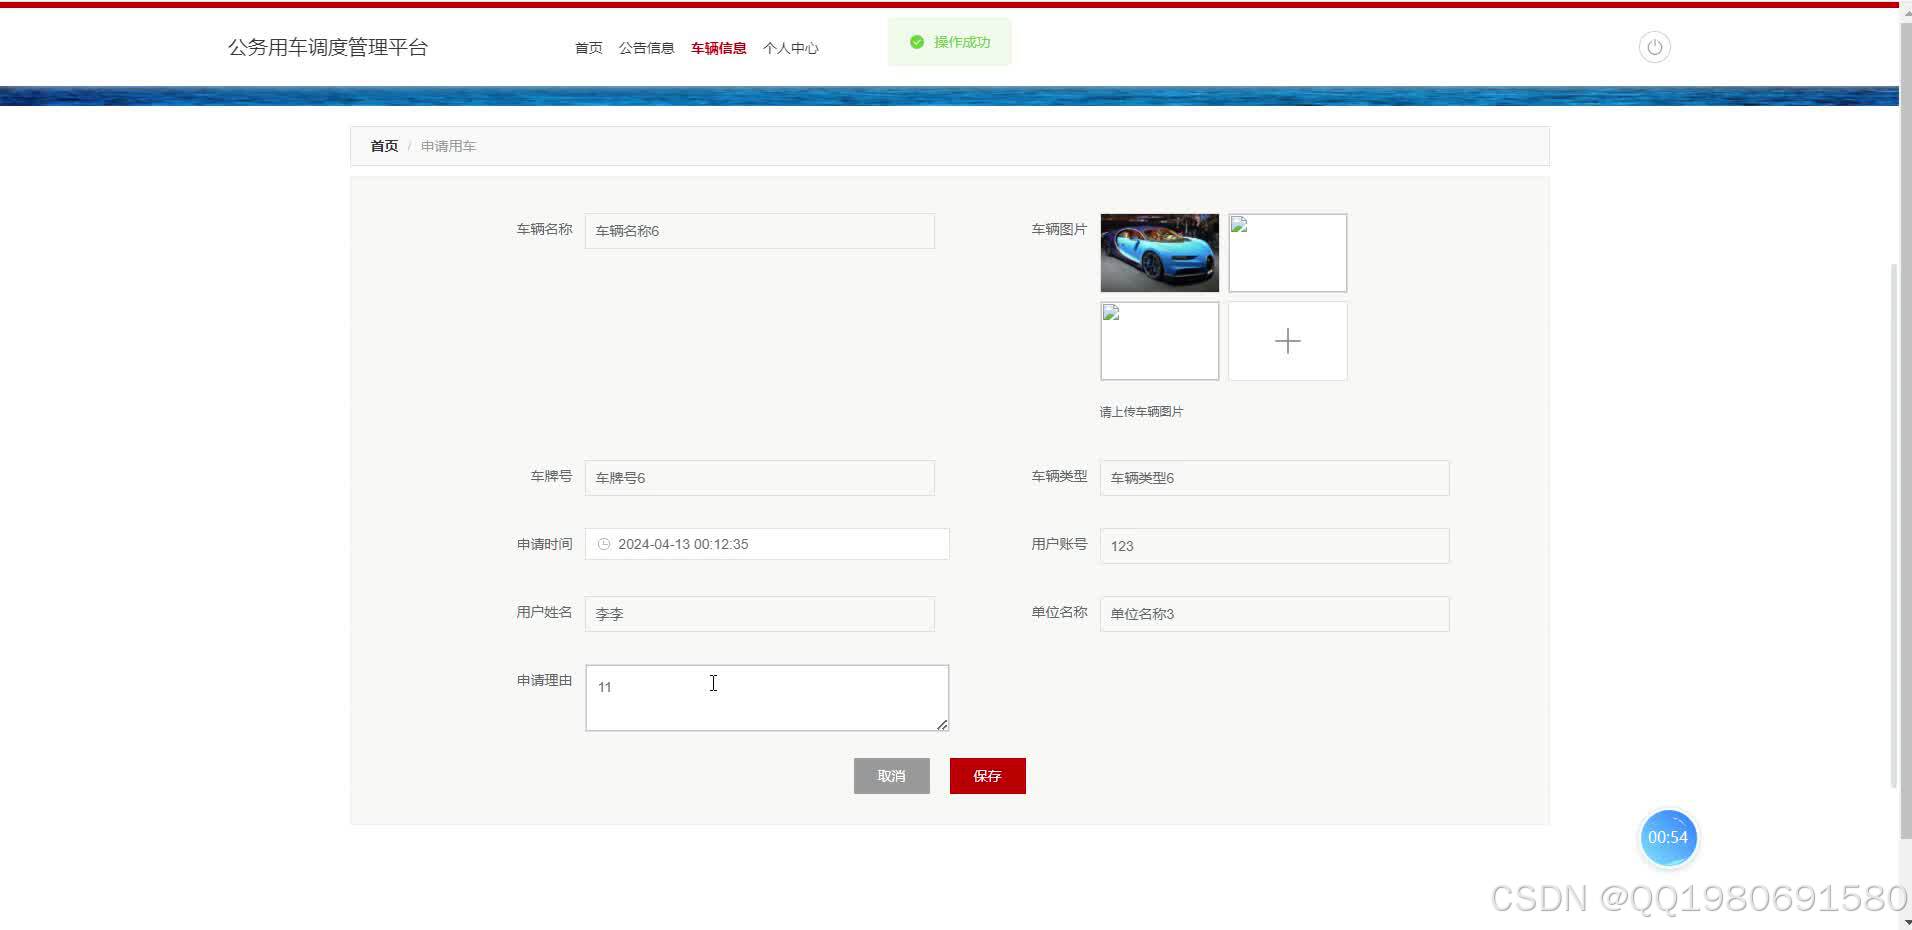Click the 申请理由 textarea

[x=766, y=697]
